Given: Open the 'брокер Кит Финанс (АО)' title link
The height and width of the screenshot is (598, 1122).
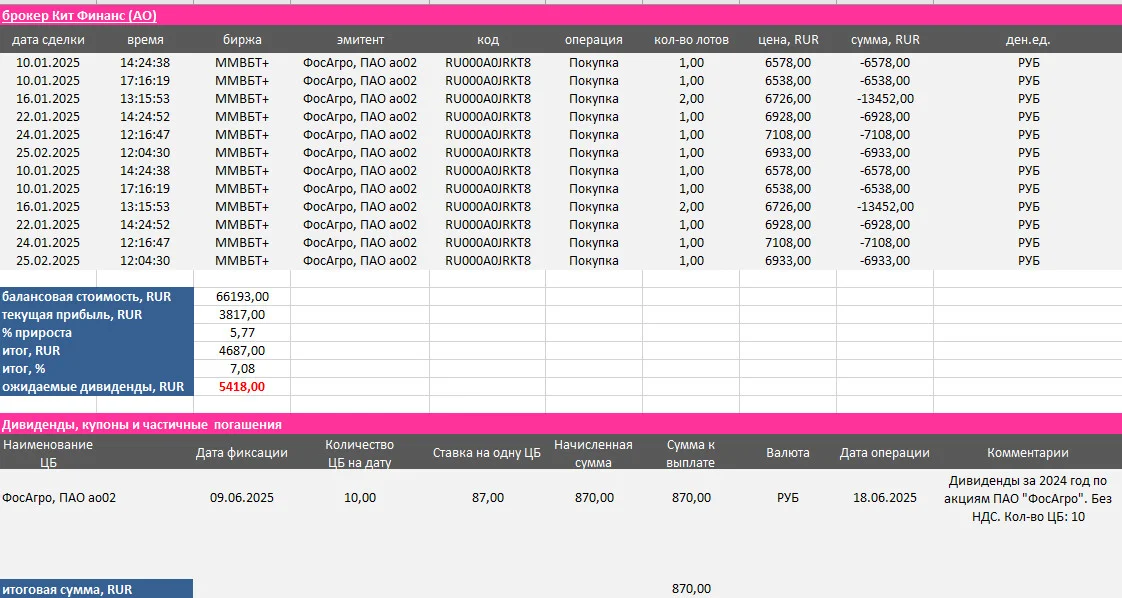Looking at the screenshot, I should click(x=79, y=16).
